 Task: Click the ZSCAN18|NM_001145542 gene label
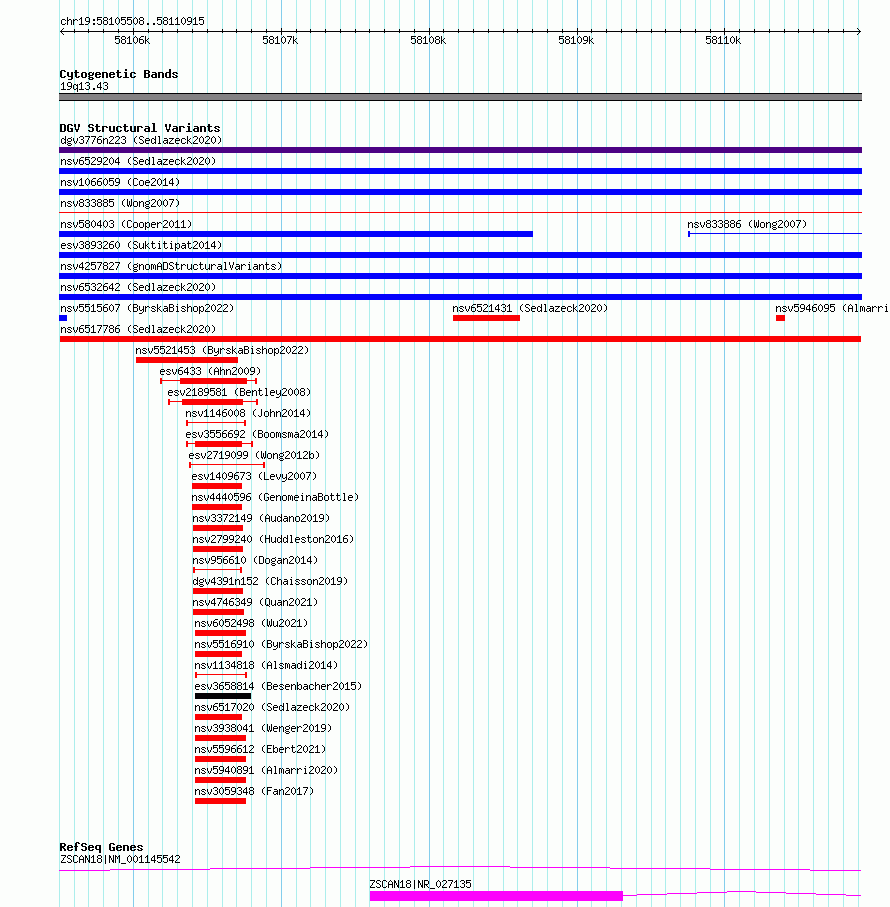click(120, 860)
